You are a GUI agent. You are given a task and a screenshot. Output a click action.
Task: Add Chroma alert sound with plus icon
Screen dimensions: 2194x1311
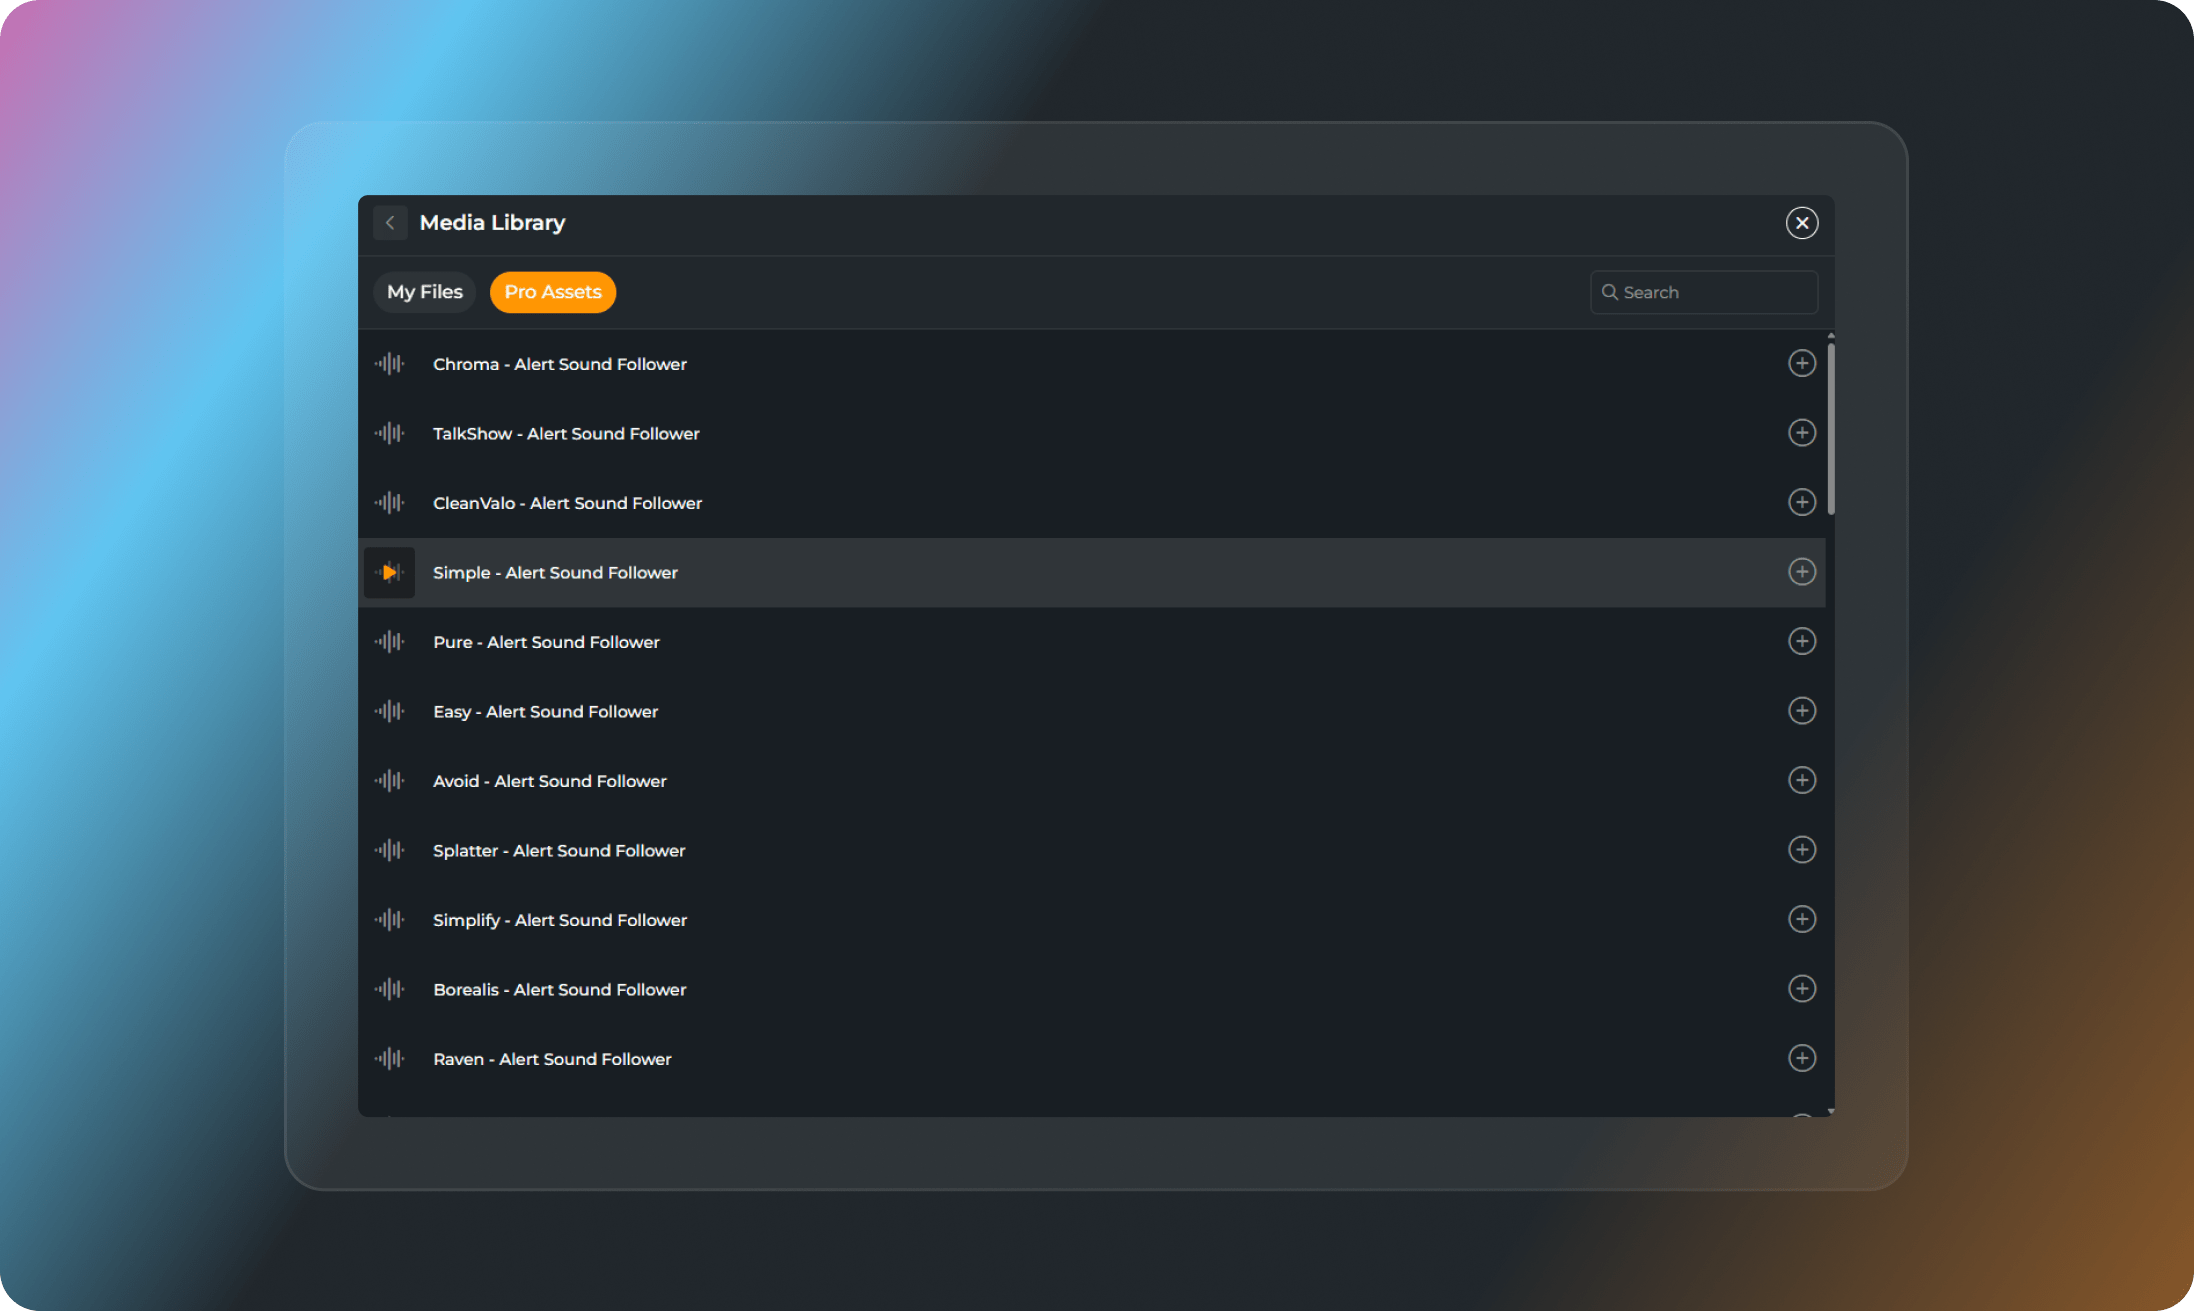[1801, 363]
